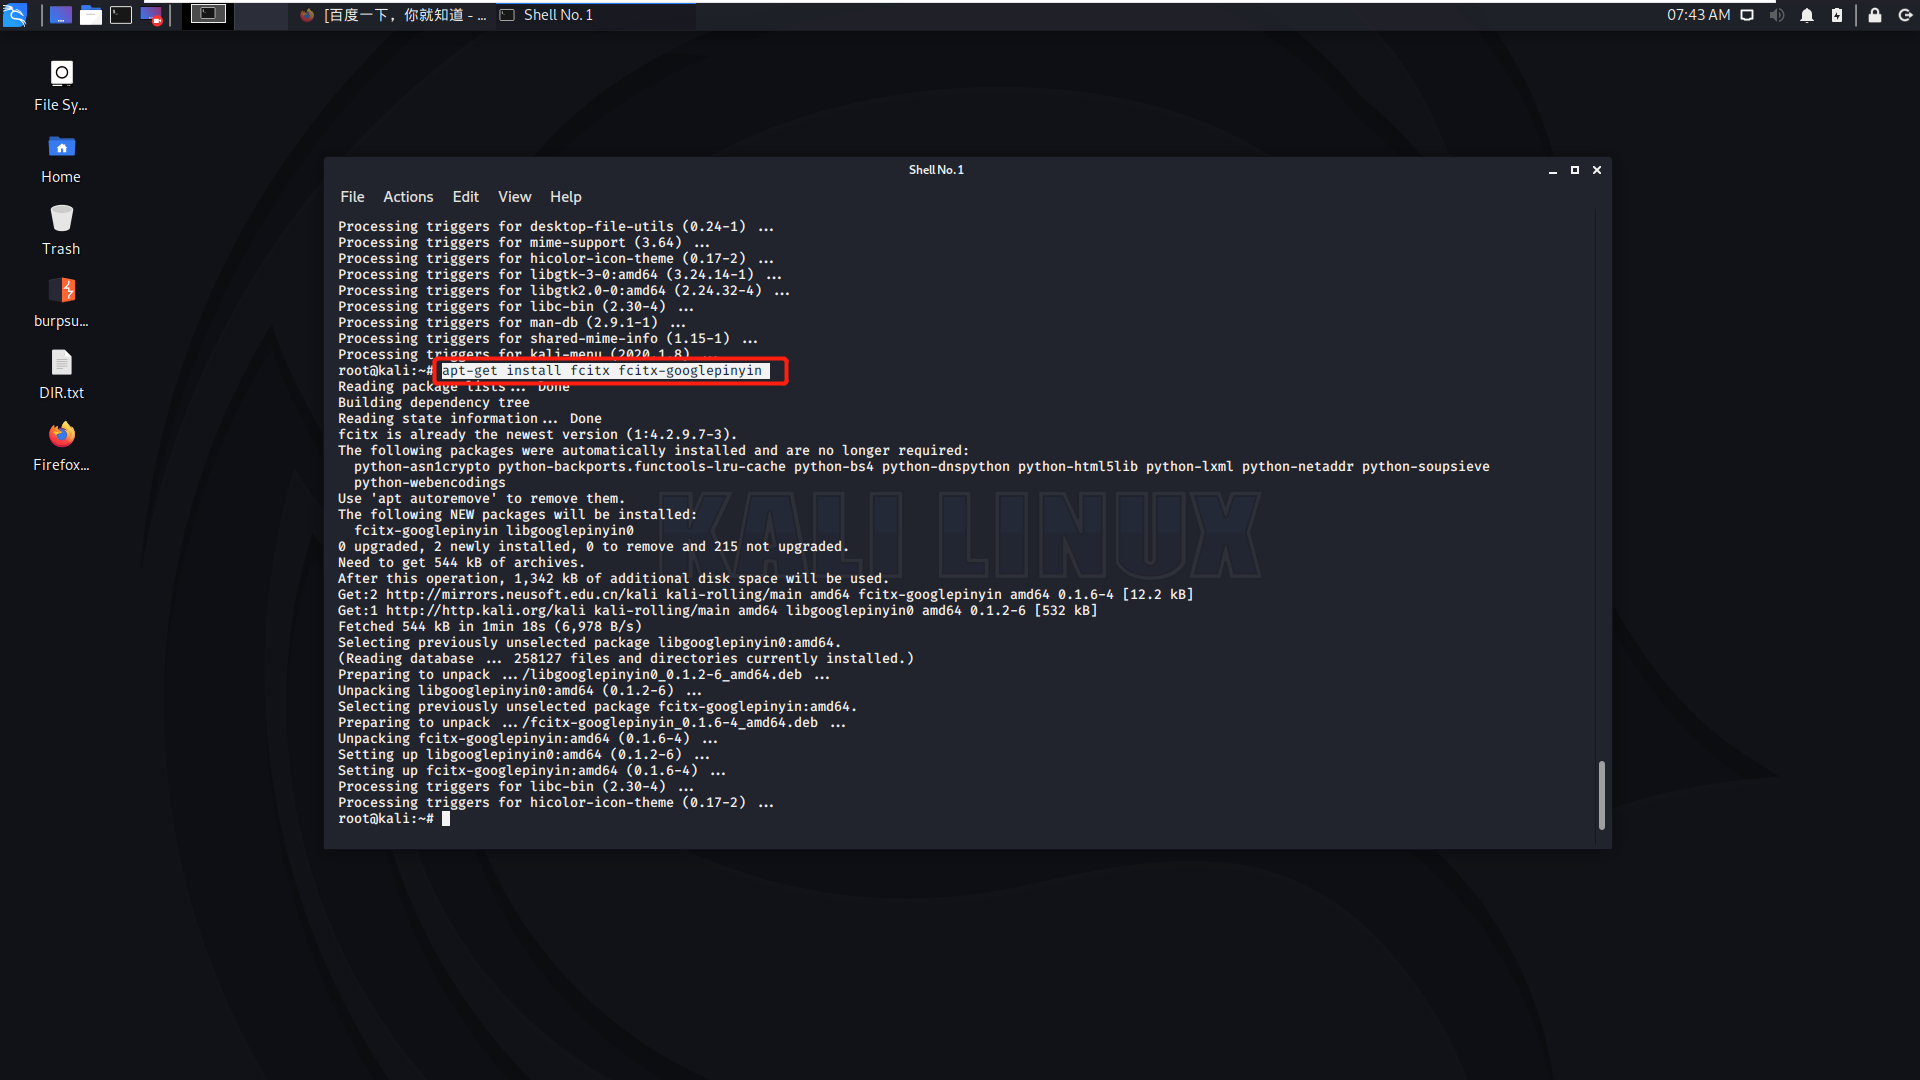Click the show desktop panel icon
Viewport: 1920px width, 1080px height.
tap(61, 15)
